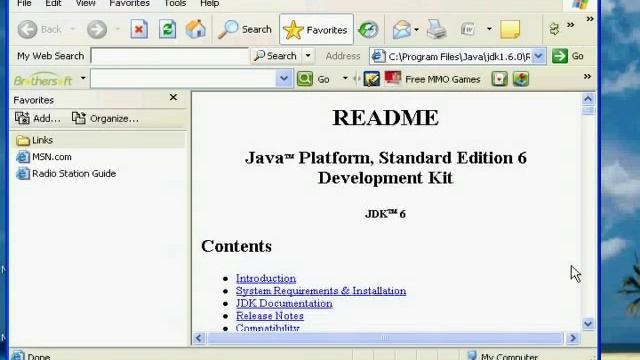Open My Web Search options dropdown
This screenshot has height=360, width=640.
click(308, 56)
